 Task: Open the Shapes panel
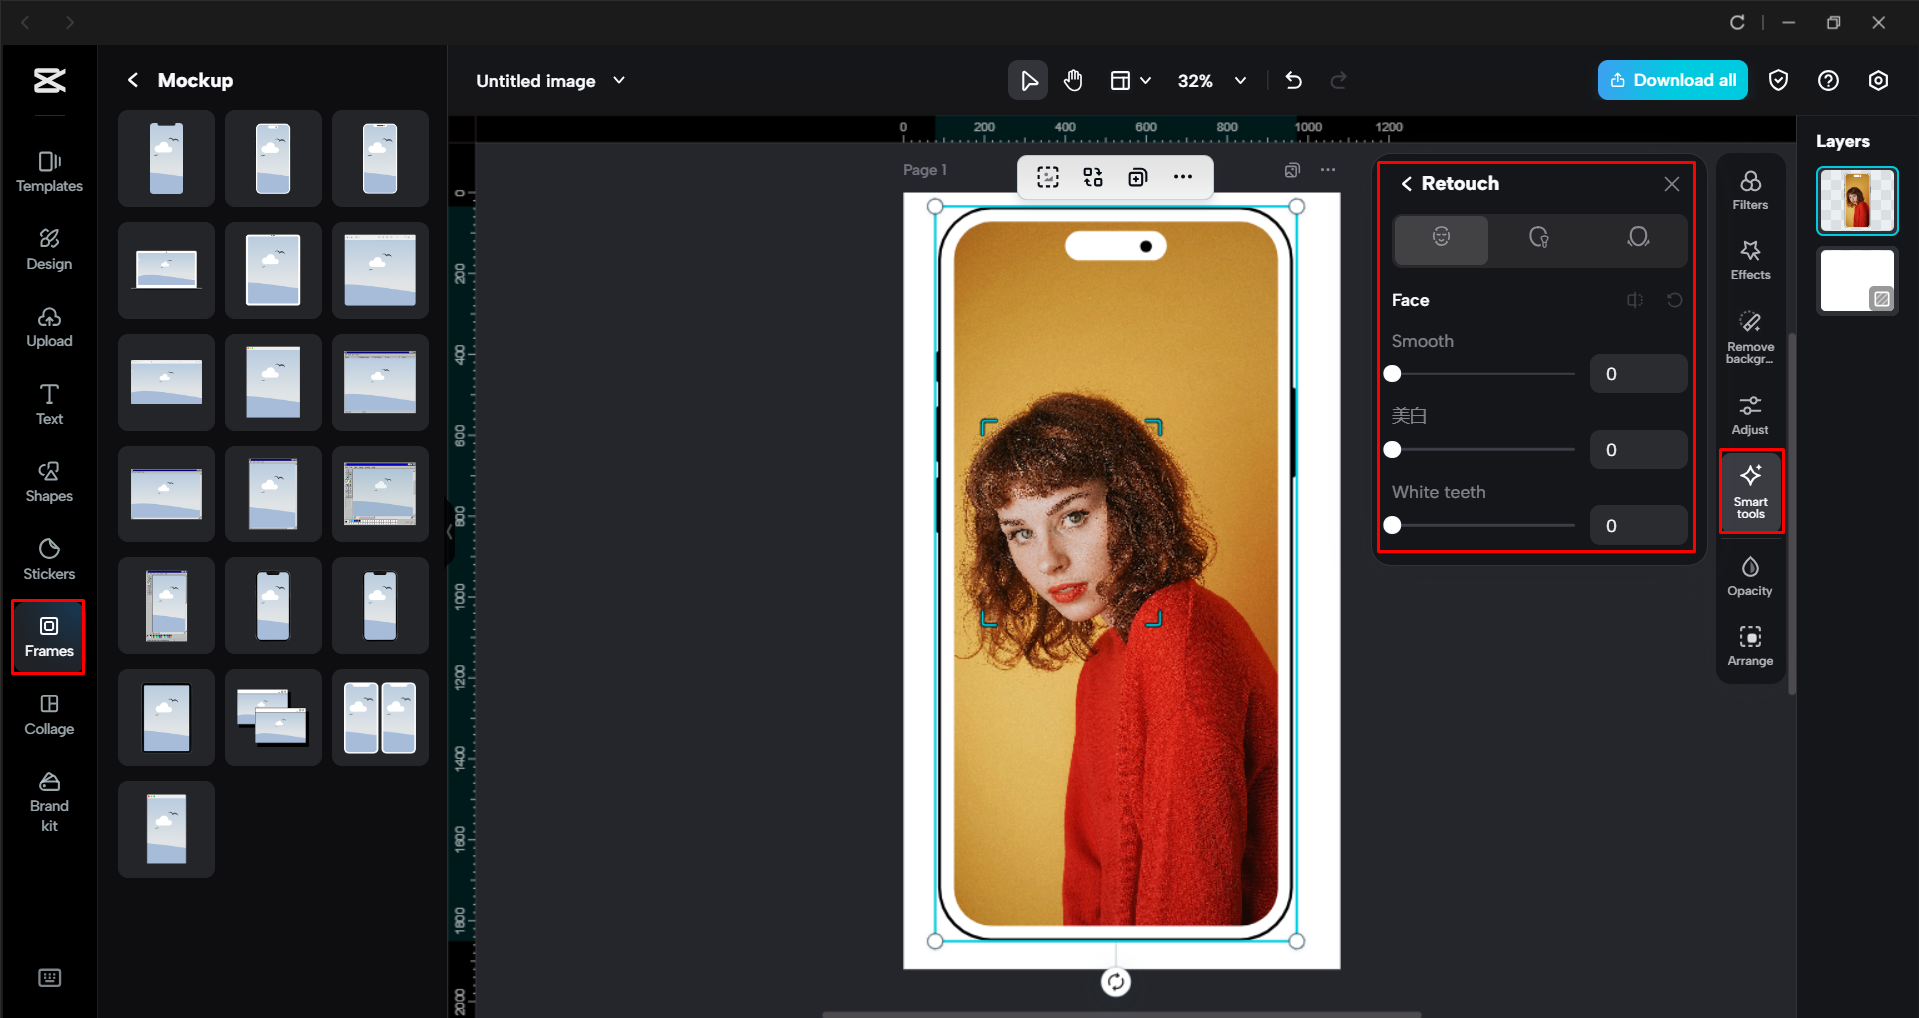(x=48, y=481)
